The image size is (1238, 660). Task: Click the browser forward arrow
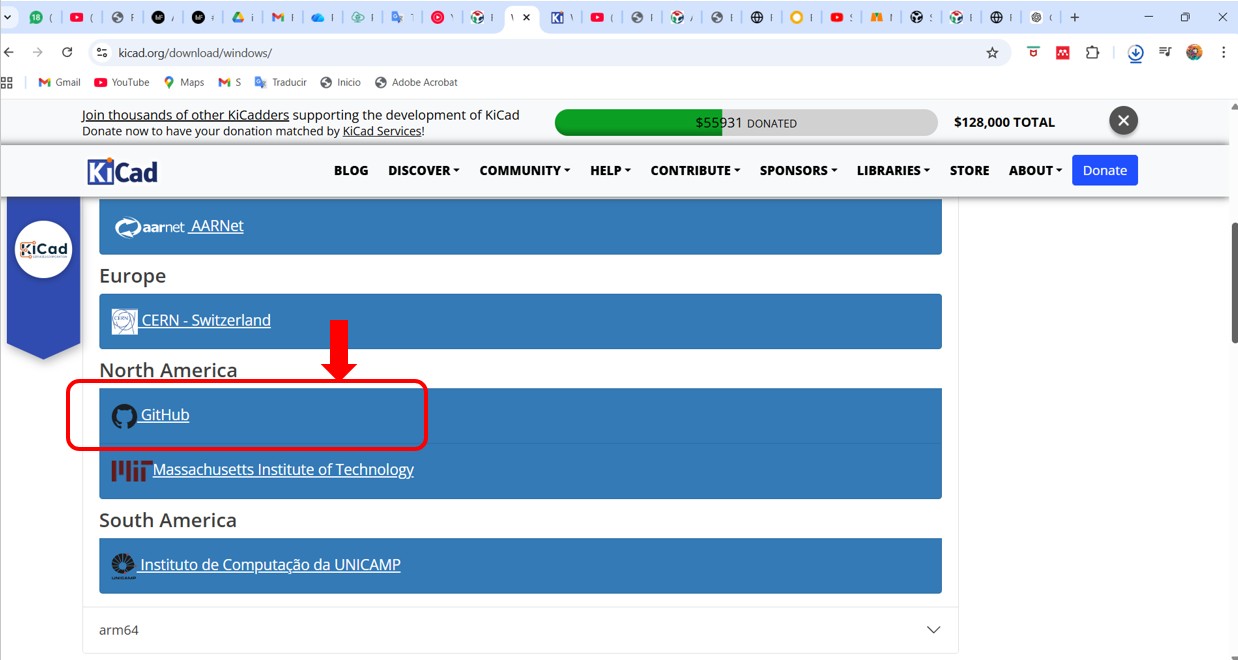point(38,52)
